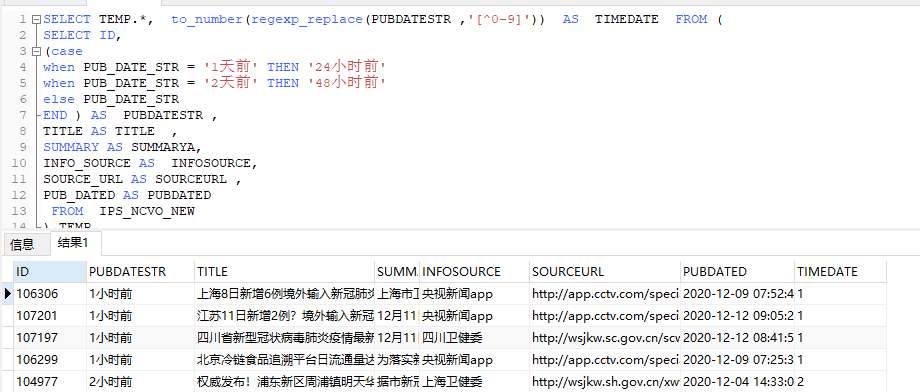Select summary cell 为落实 in row 106299

397,360
